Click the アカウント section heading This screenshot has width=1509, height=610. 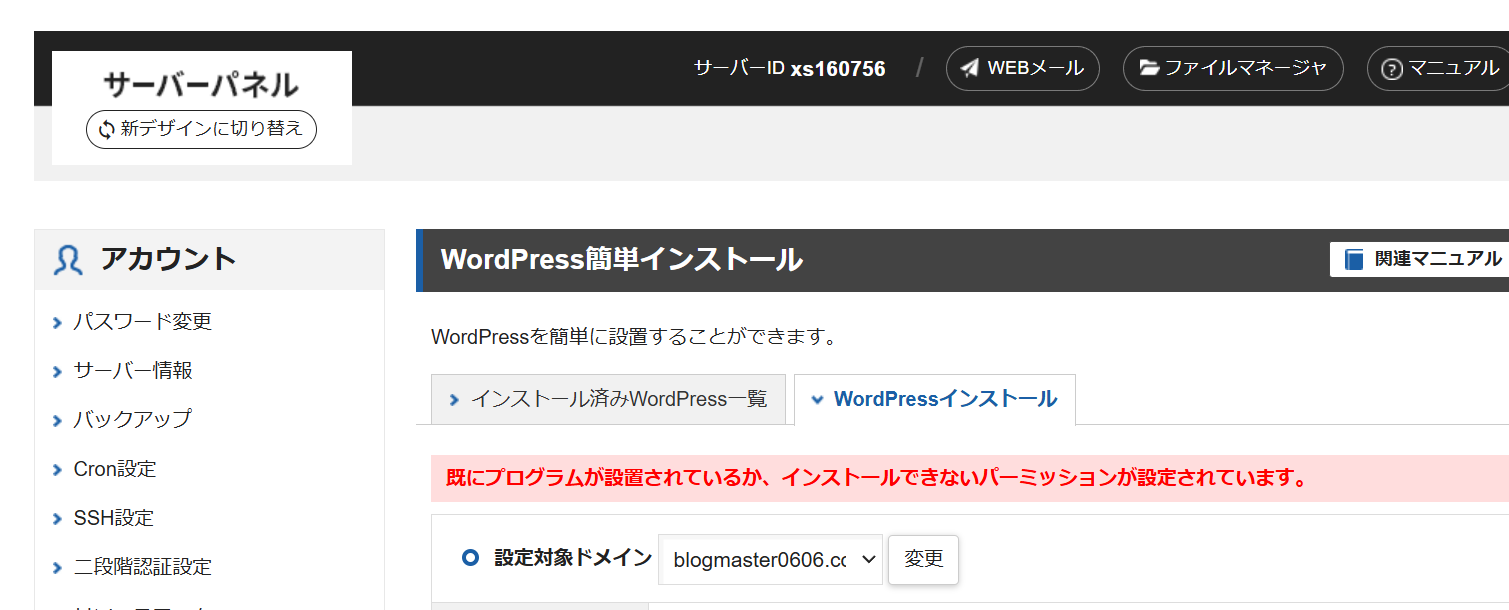[x=168, y=260]
